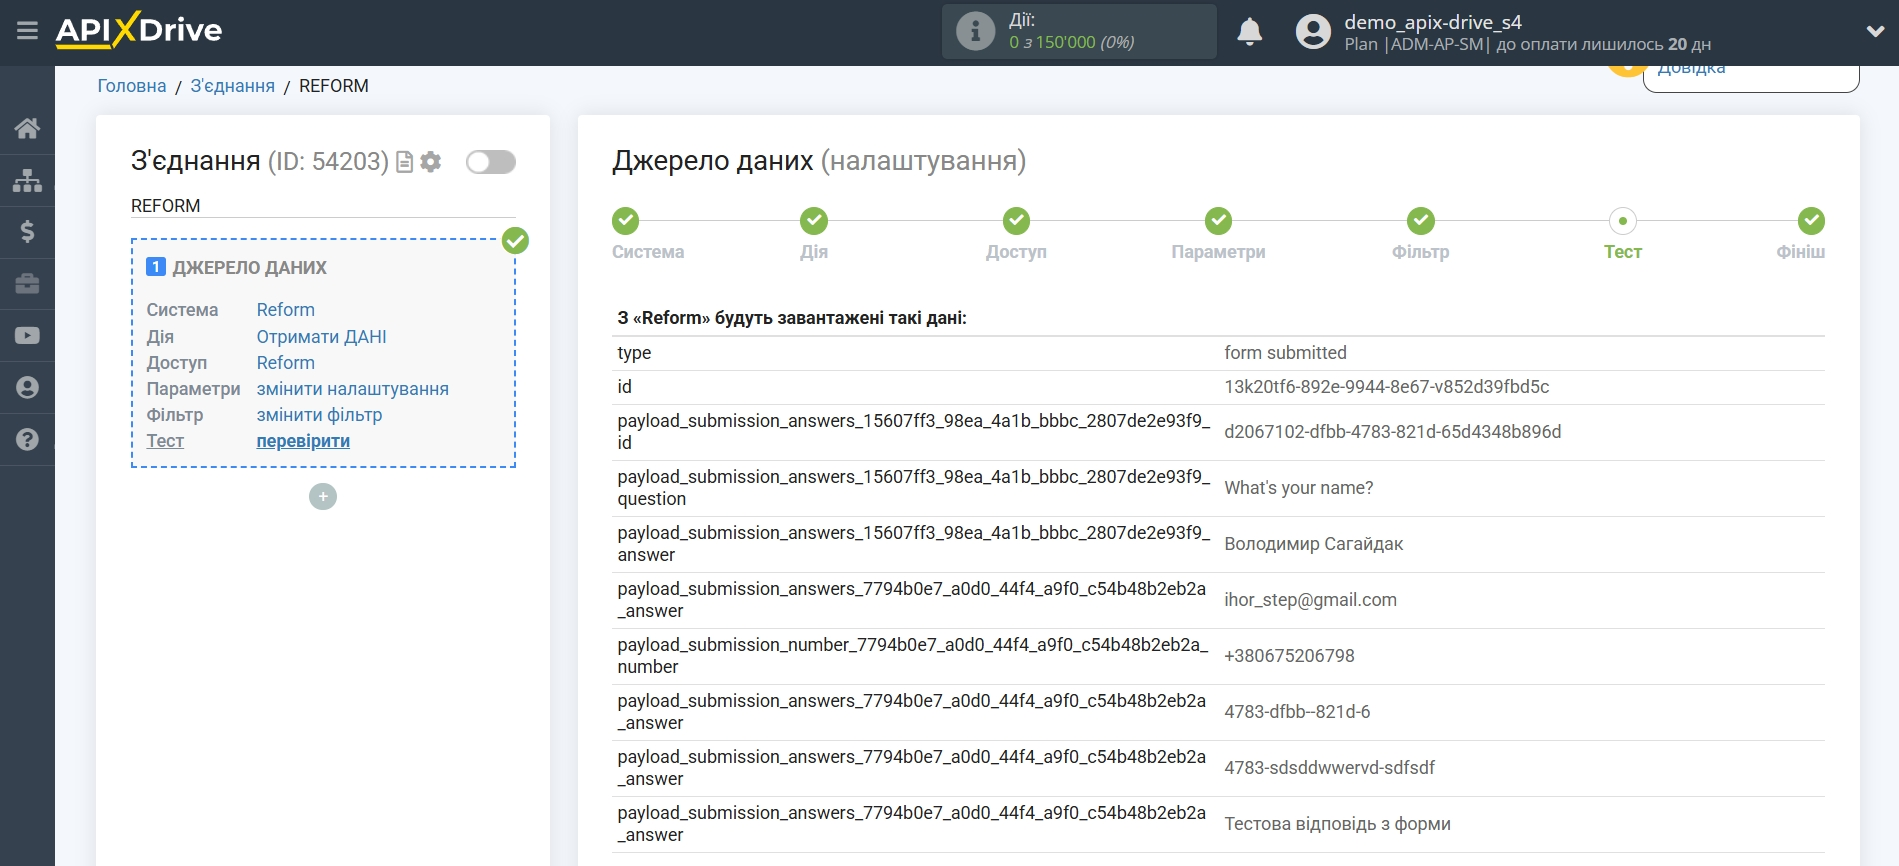Viewport: 1899px width, 866px height.
Task: Go to Доступ step
Action: click(x=1016, y=221)
